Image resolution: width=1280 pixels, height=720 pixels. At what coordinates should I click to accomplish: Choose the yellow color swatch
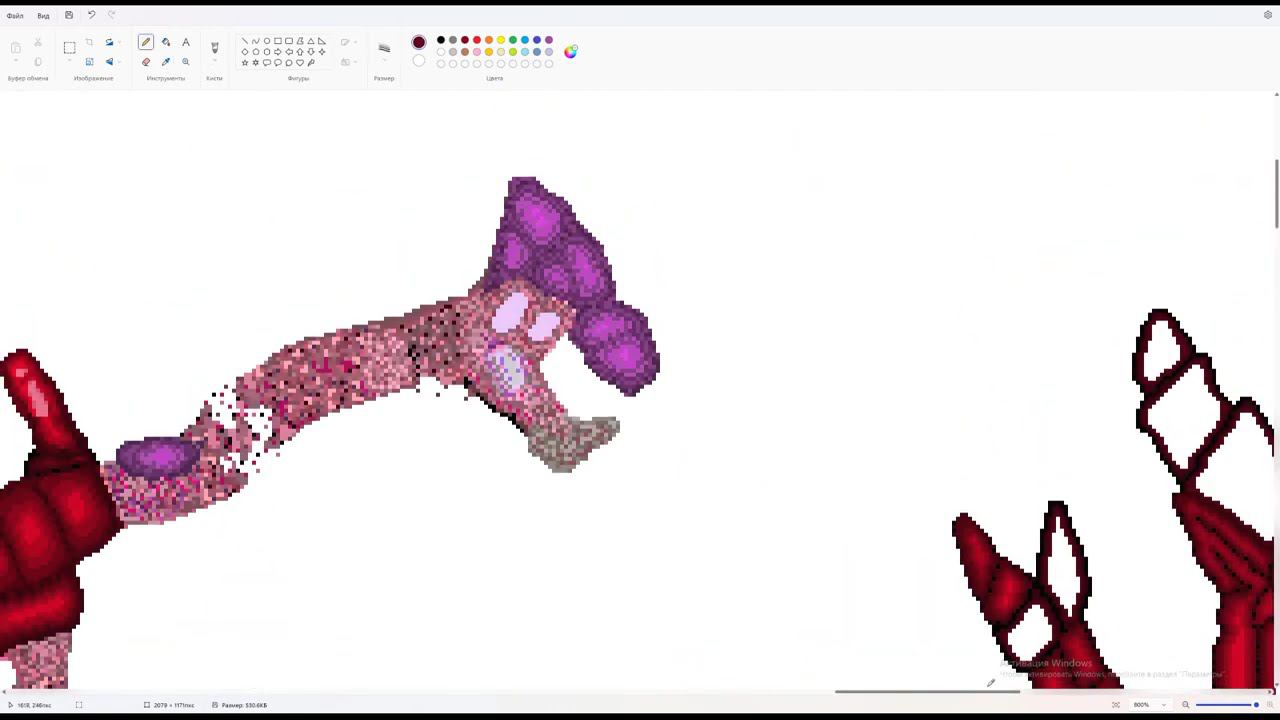501,40
